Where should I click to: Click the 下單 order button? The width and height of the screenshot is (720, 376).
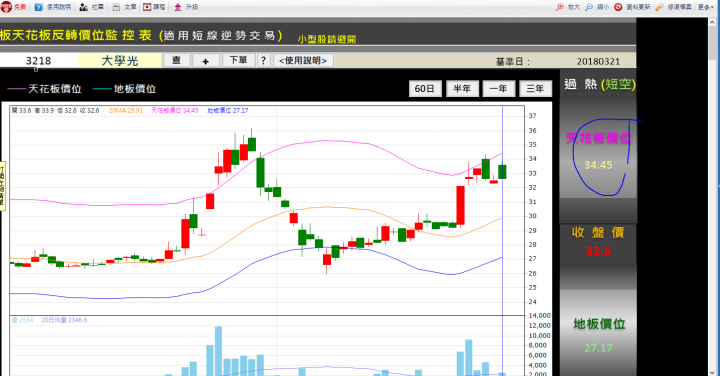tap(238, 61)
